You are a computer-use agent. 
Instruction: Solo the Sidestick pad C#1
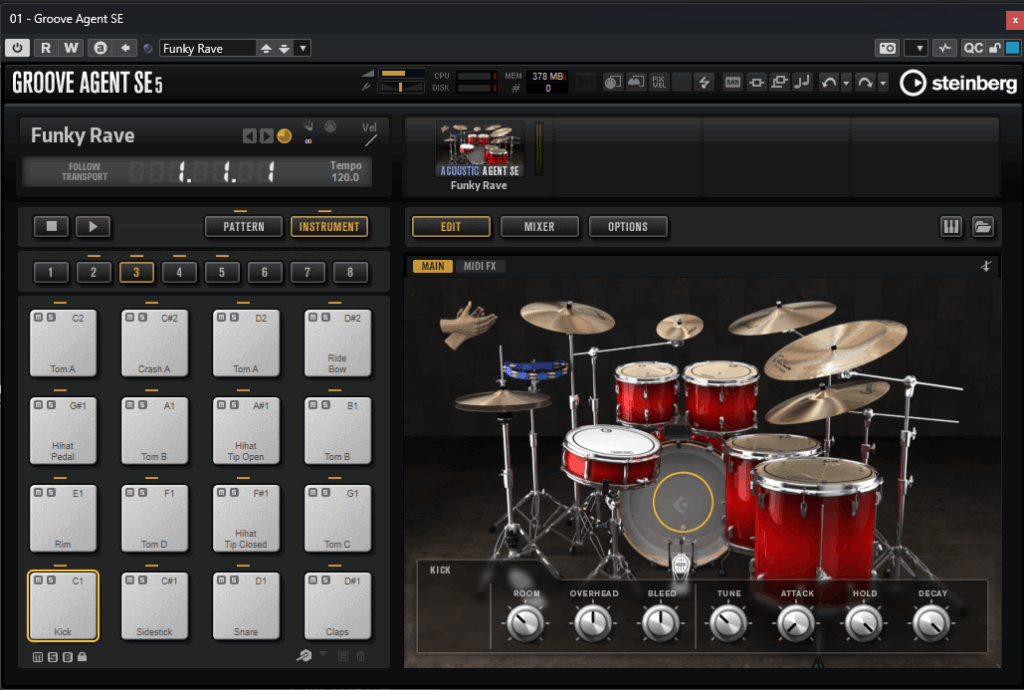point(142,580)
